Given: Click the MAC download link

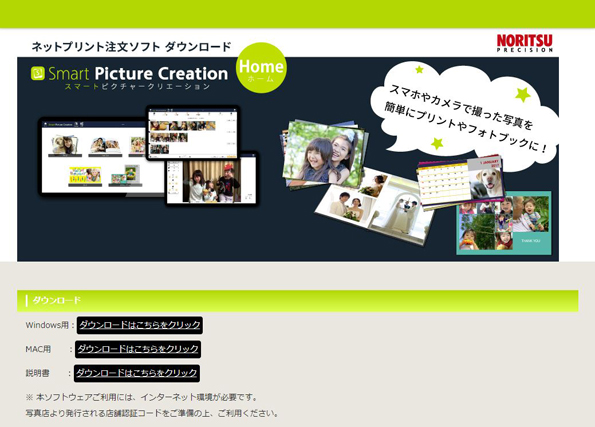Looking at the screenshot, I should pyautogui.click(x=138, y=349).
